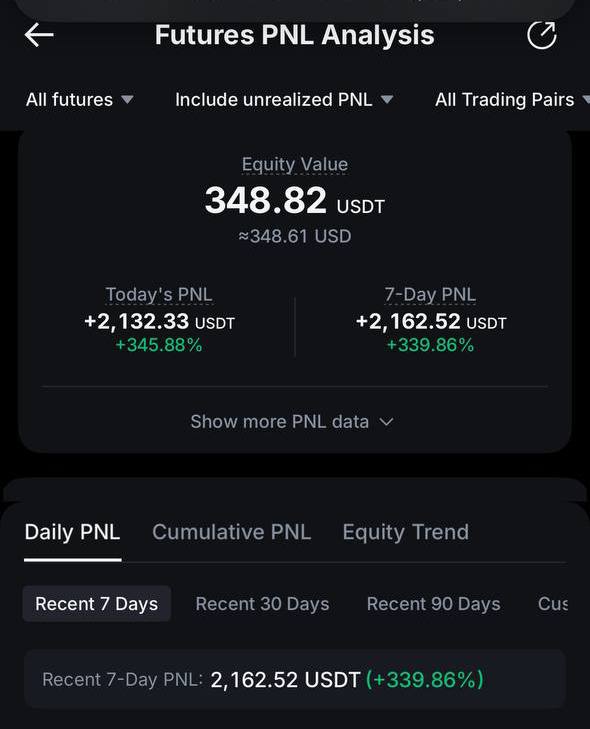Open the Include unrealized PNL dropdown
This screenshot has height=729, width=590.
(x=284, y=99)
